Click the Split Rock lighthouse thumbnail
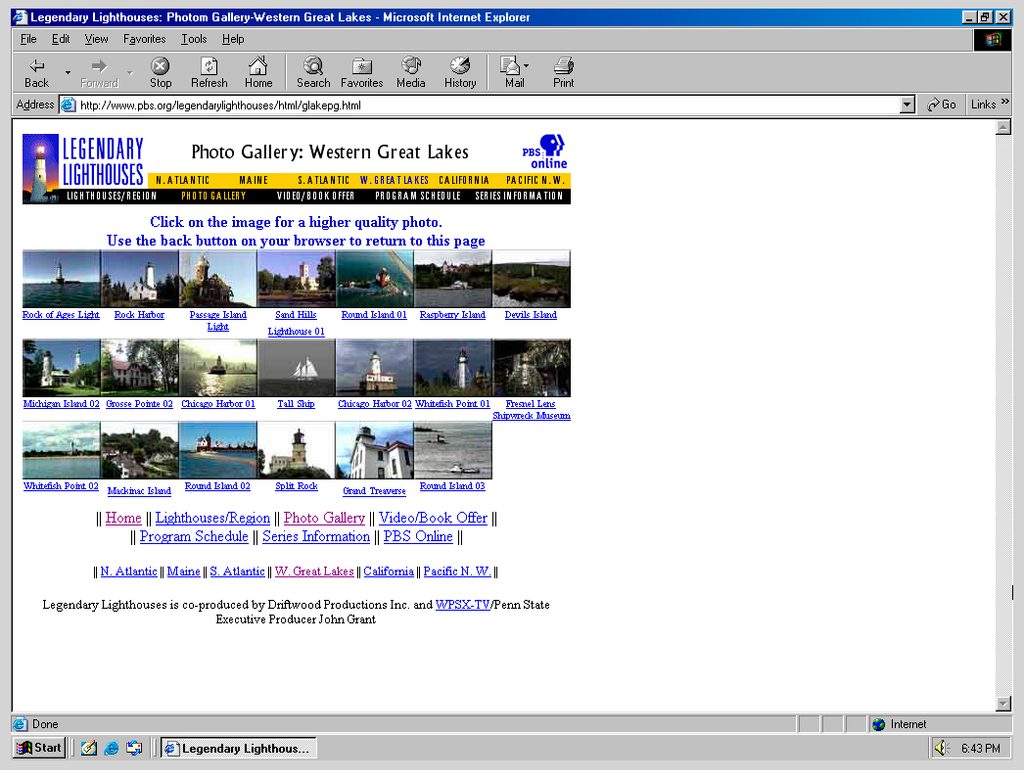1024x770 pixels. click(x=296, y=450)
